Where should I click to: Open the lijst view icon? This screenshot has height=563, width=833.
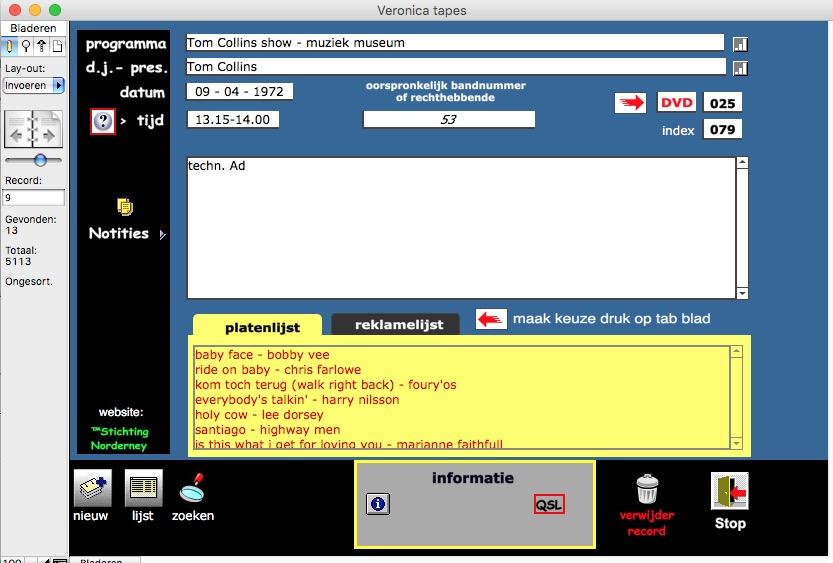point(143,488)
